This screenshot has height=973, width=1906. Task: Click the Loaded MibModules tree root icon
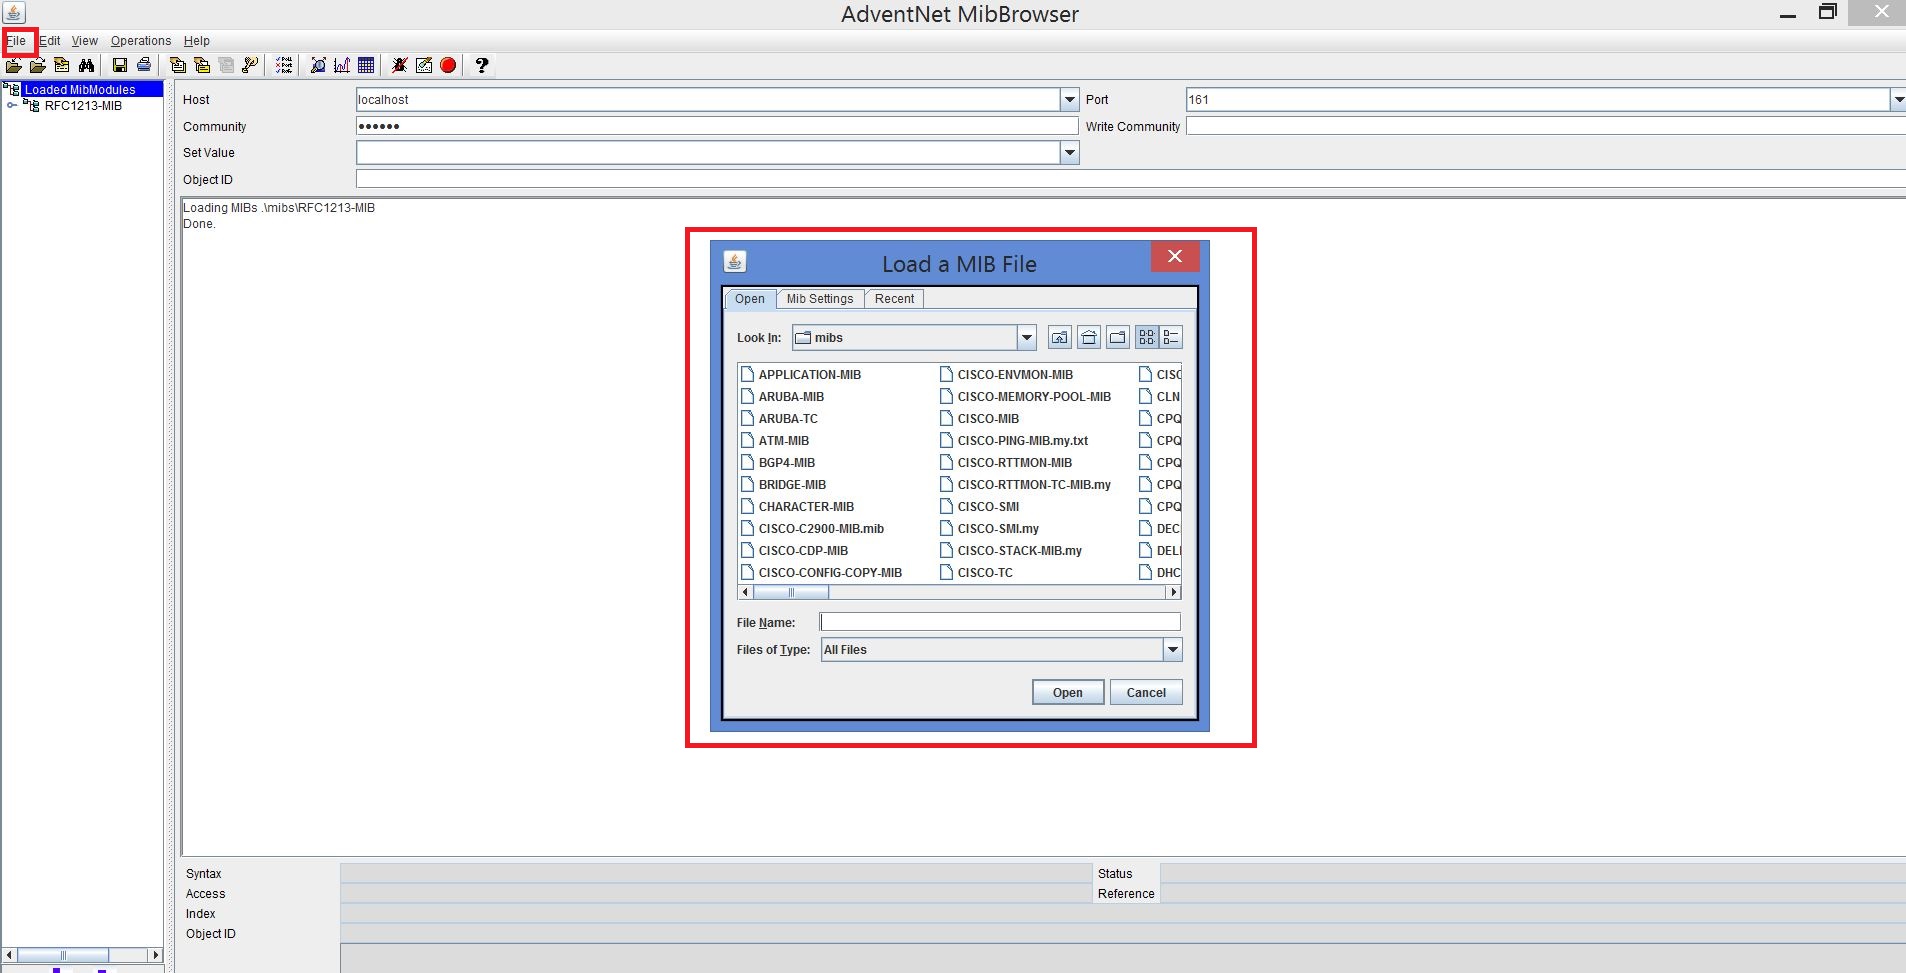[12, 89]
